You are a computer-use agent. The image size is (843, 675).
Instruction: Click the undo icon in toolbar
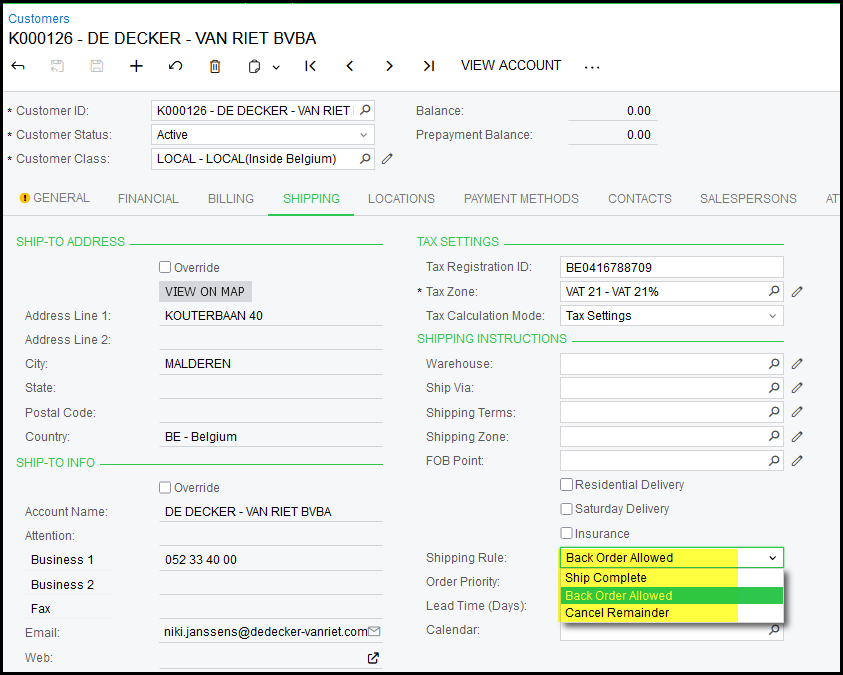[175, 66]
